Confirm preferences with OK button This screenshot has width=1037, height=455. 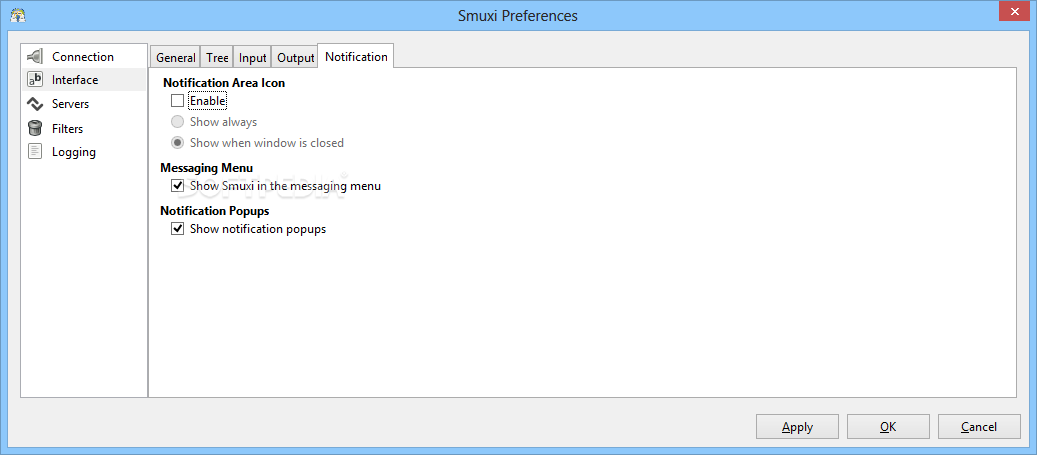pos(888,427)
